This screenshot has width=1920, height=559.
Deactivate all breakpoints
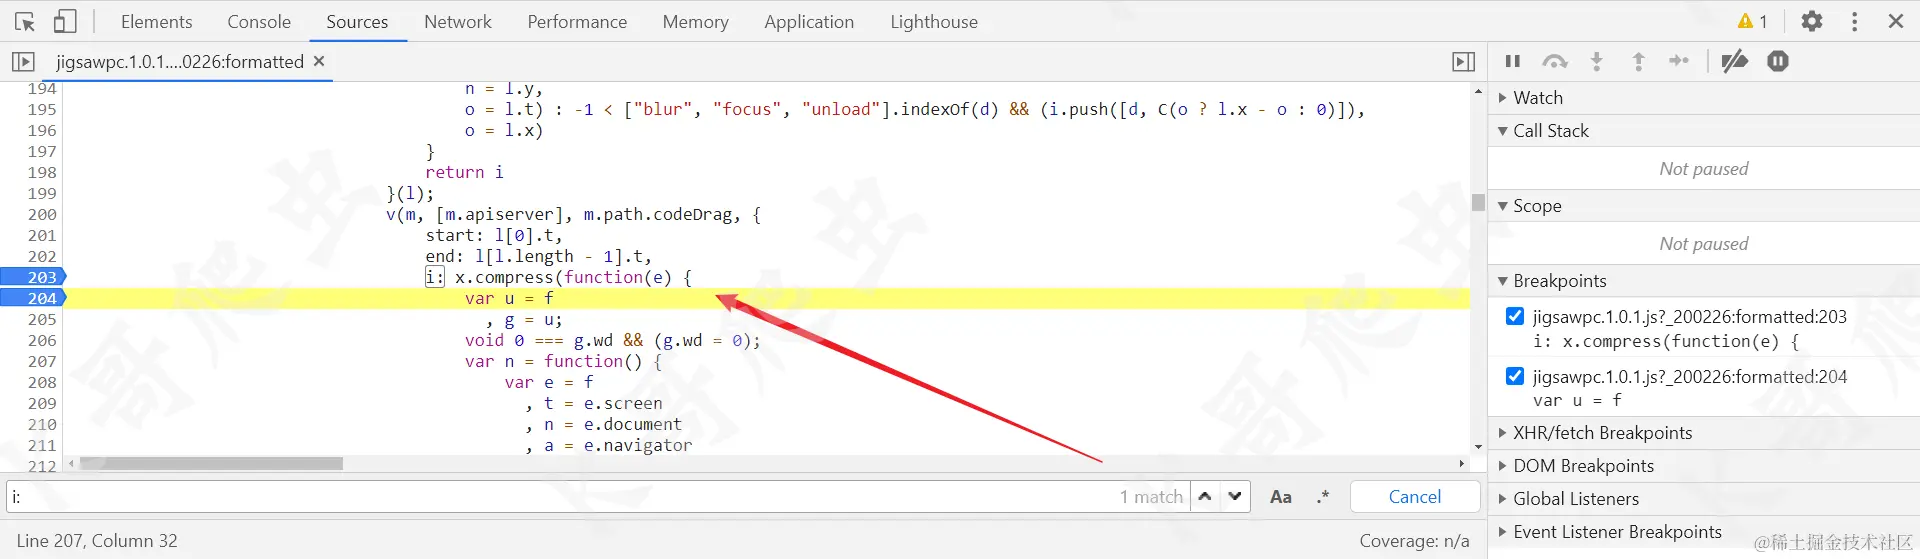(1735, 61)
